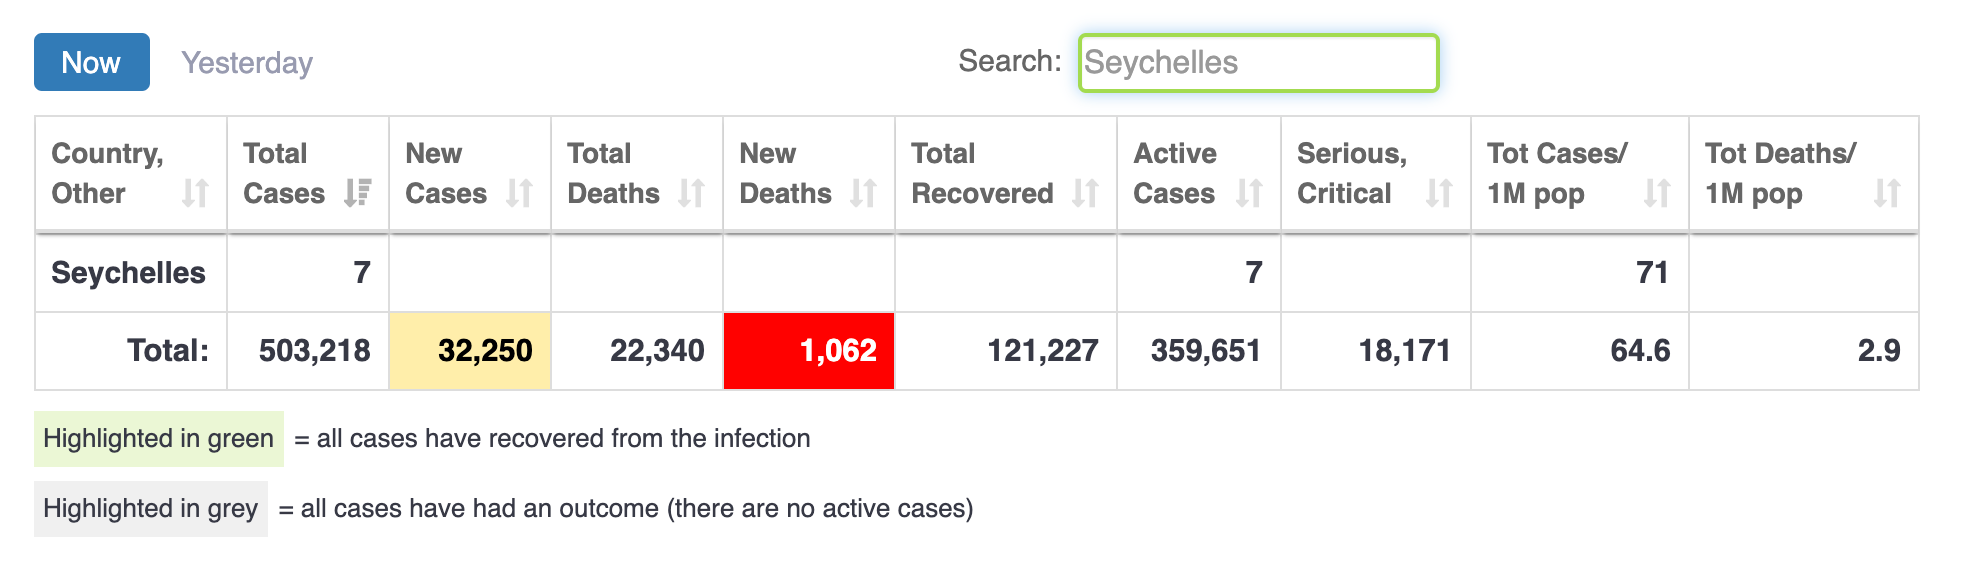The width and height of the screenshot is (1962, 585).
Task: Click the yellow 32,250 new cases cell
Action: point(470,351)
